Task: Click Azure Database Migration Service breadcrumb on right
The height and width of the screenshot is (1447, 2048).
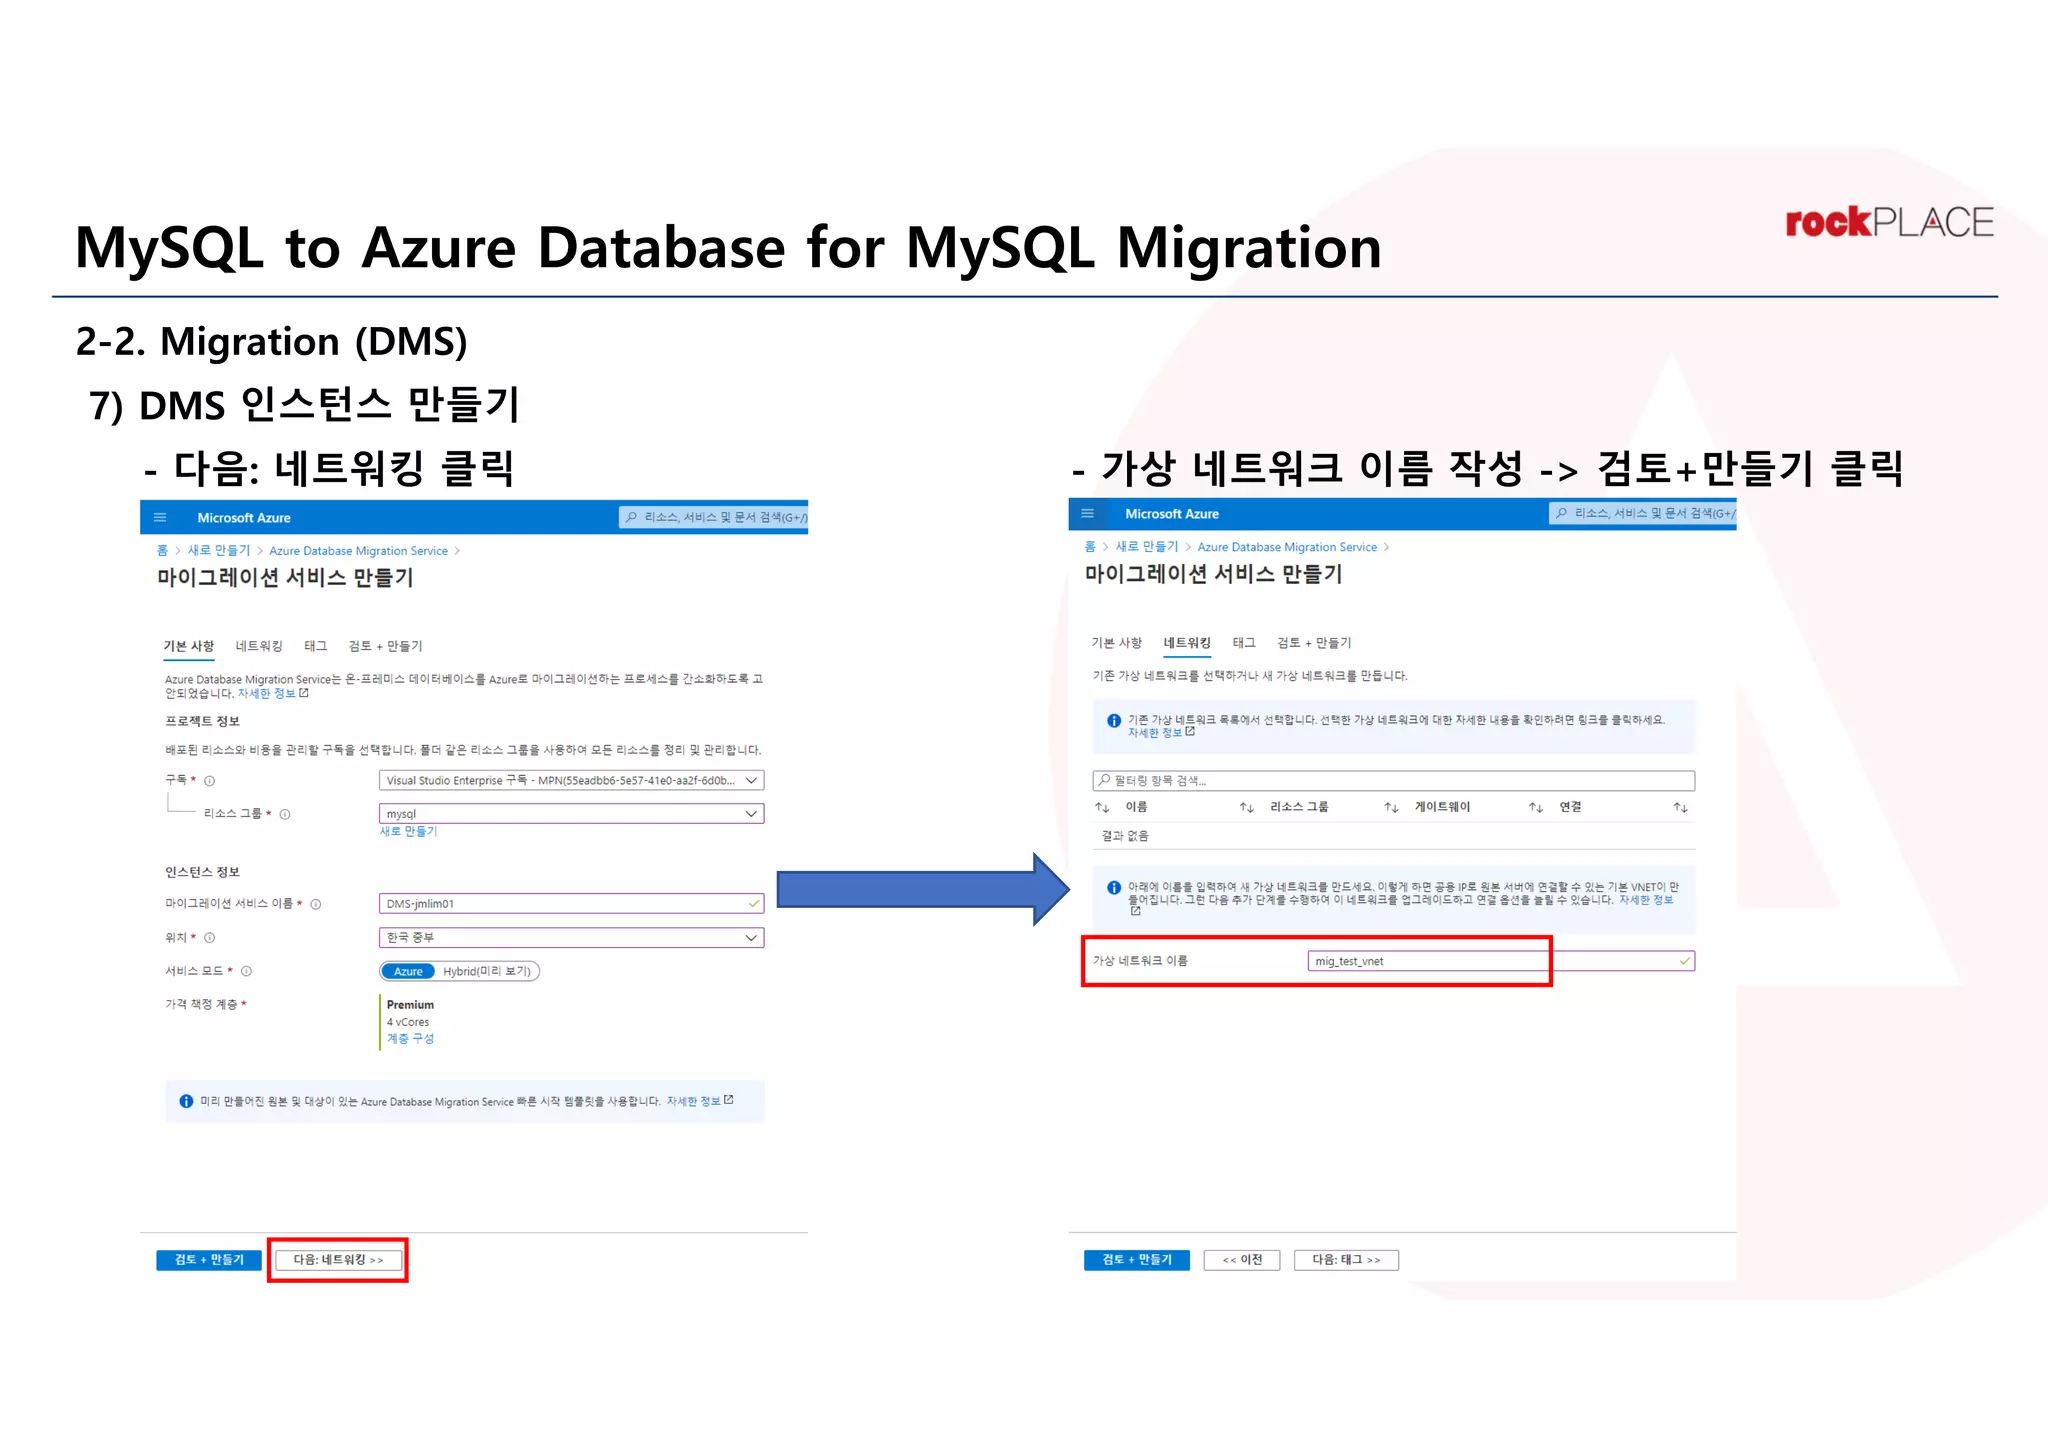Action: tap(1287, 546)
